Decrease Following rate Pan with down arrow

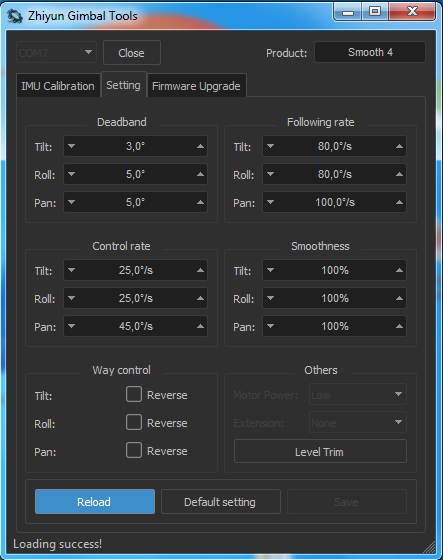coord(270,202)
